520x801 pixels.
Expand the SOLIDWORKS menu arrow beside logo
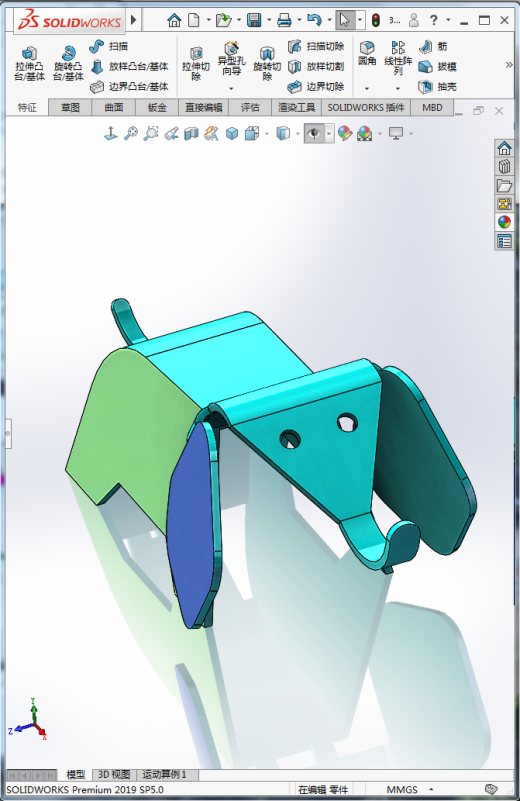[134, 20]
